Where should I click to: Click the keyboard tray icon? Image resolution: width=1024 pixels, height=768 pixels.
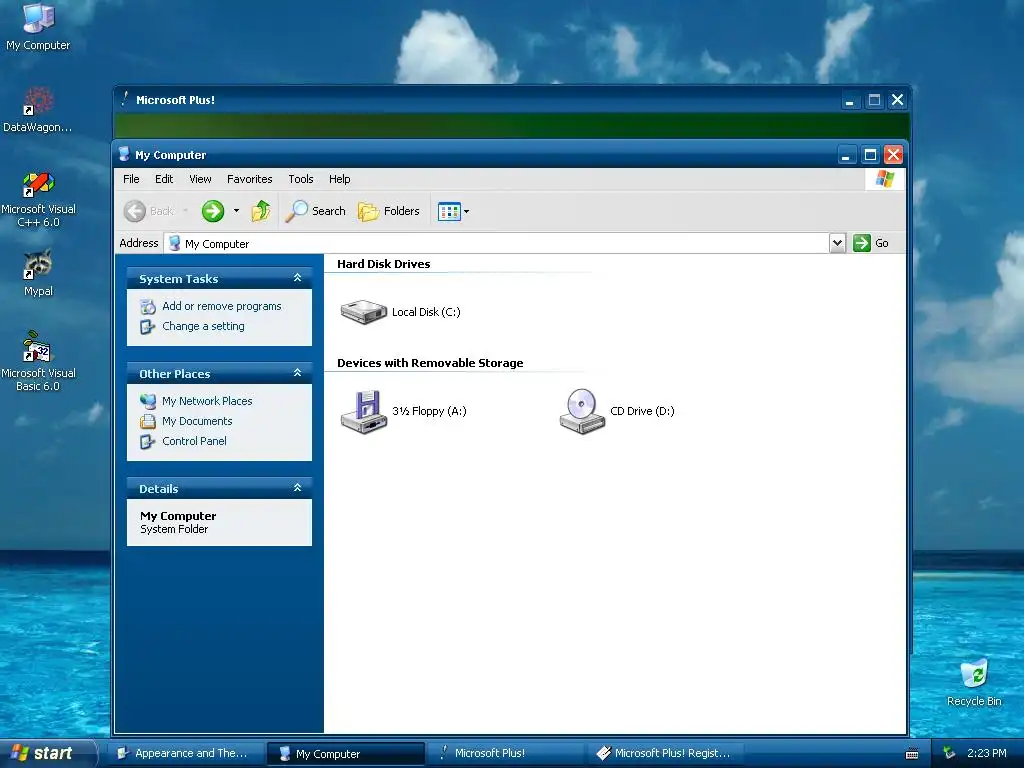[912, 754]
